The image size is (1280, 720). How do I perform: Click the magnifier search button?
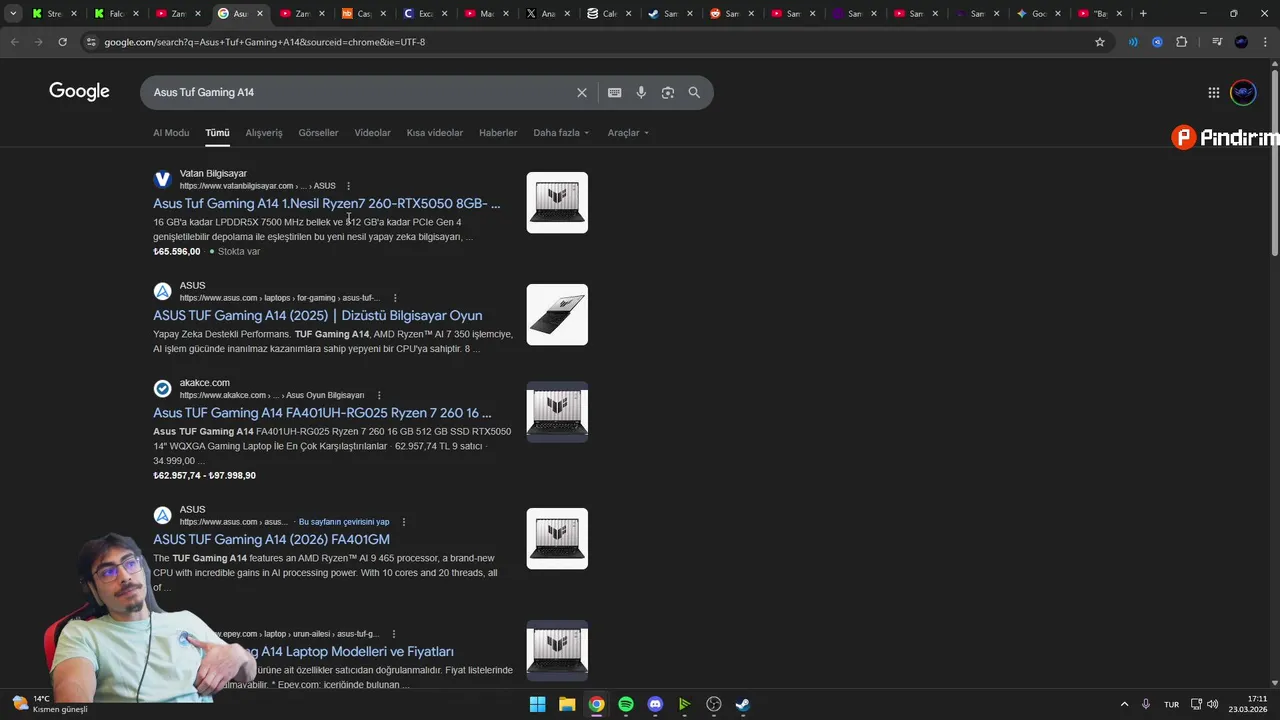694,92
